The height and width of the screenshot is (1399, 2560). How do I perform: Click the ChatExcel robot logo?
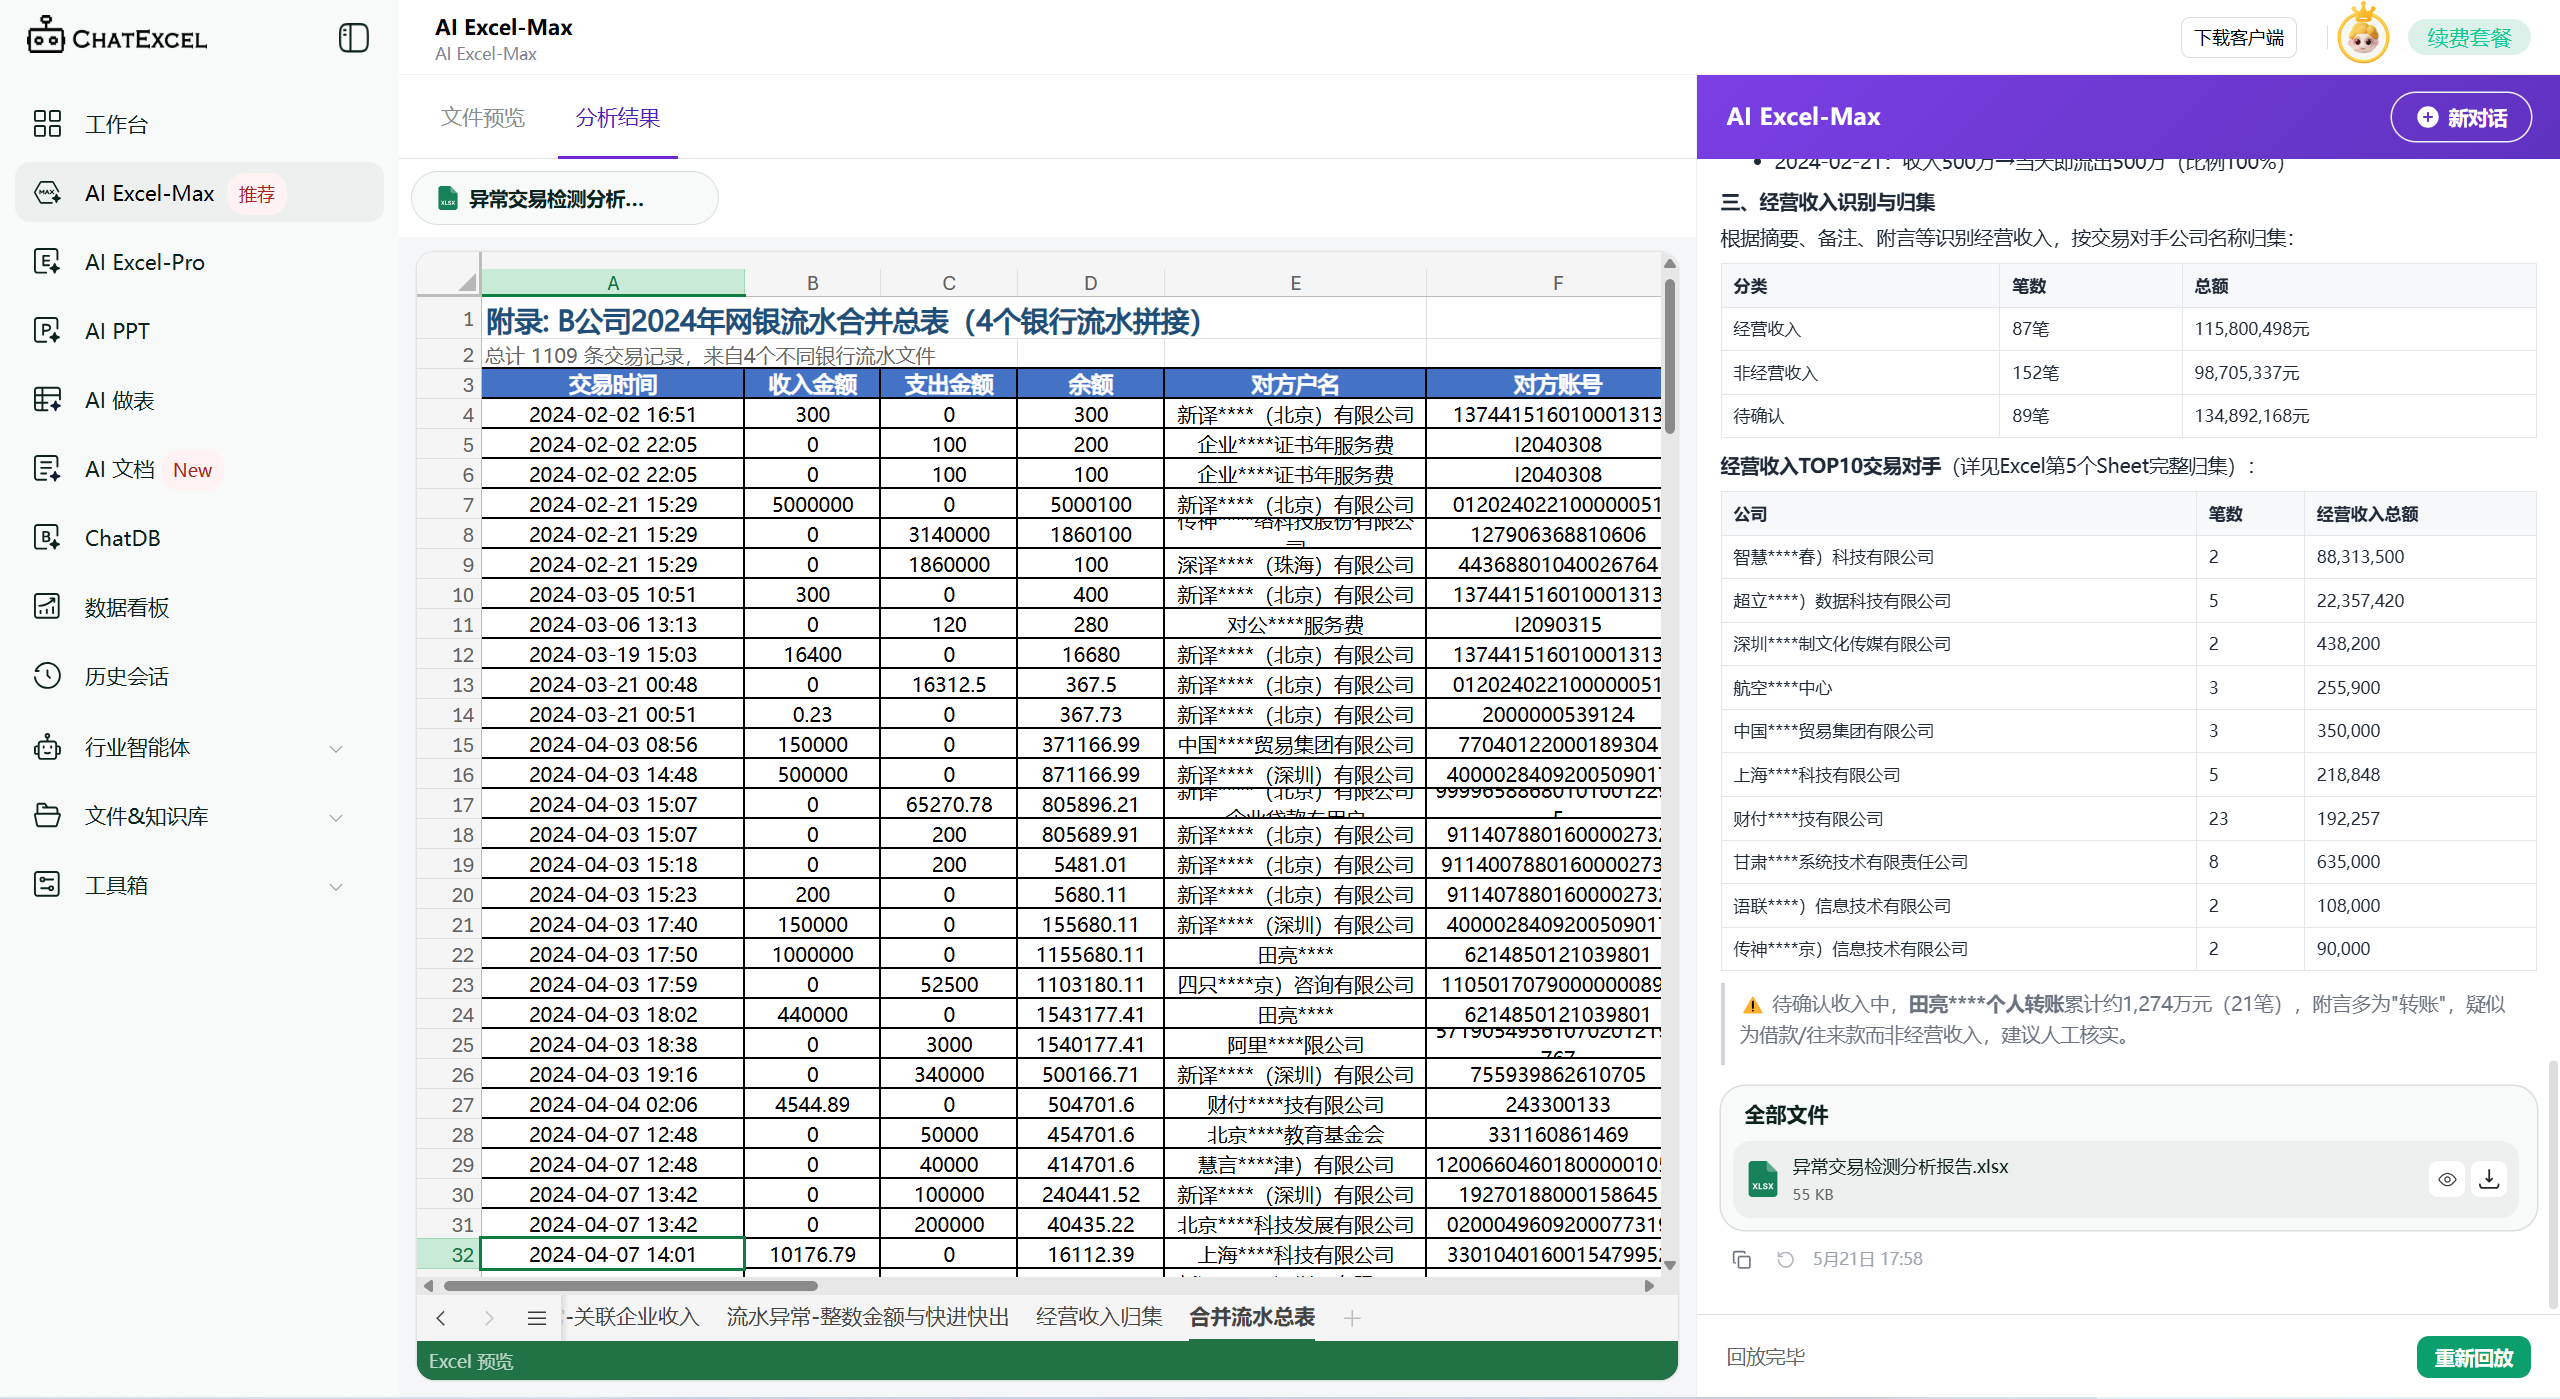[46, 37]
